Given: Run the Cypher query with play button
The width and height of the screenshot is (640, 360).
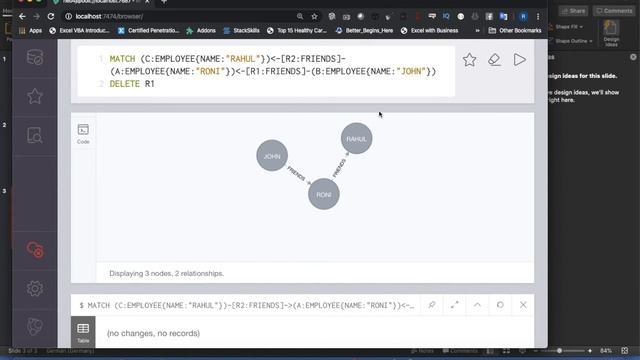Looking at the screenshot, I should coord(520,60).
